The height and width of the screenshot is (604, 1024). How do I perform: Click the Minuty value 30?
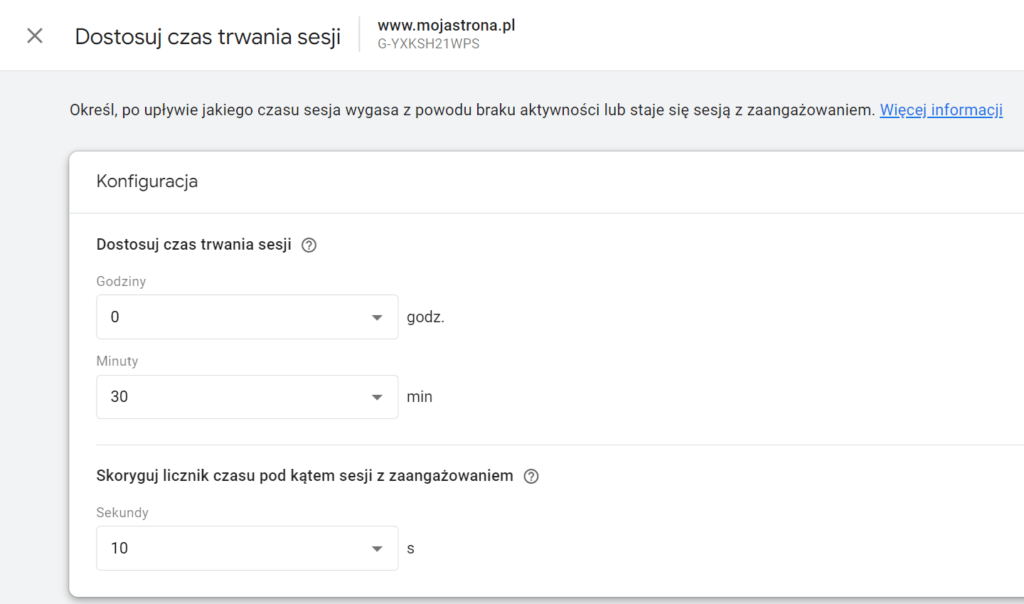click(119, 397)
